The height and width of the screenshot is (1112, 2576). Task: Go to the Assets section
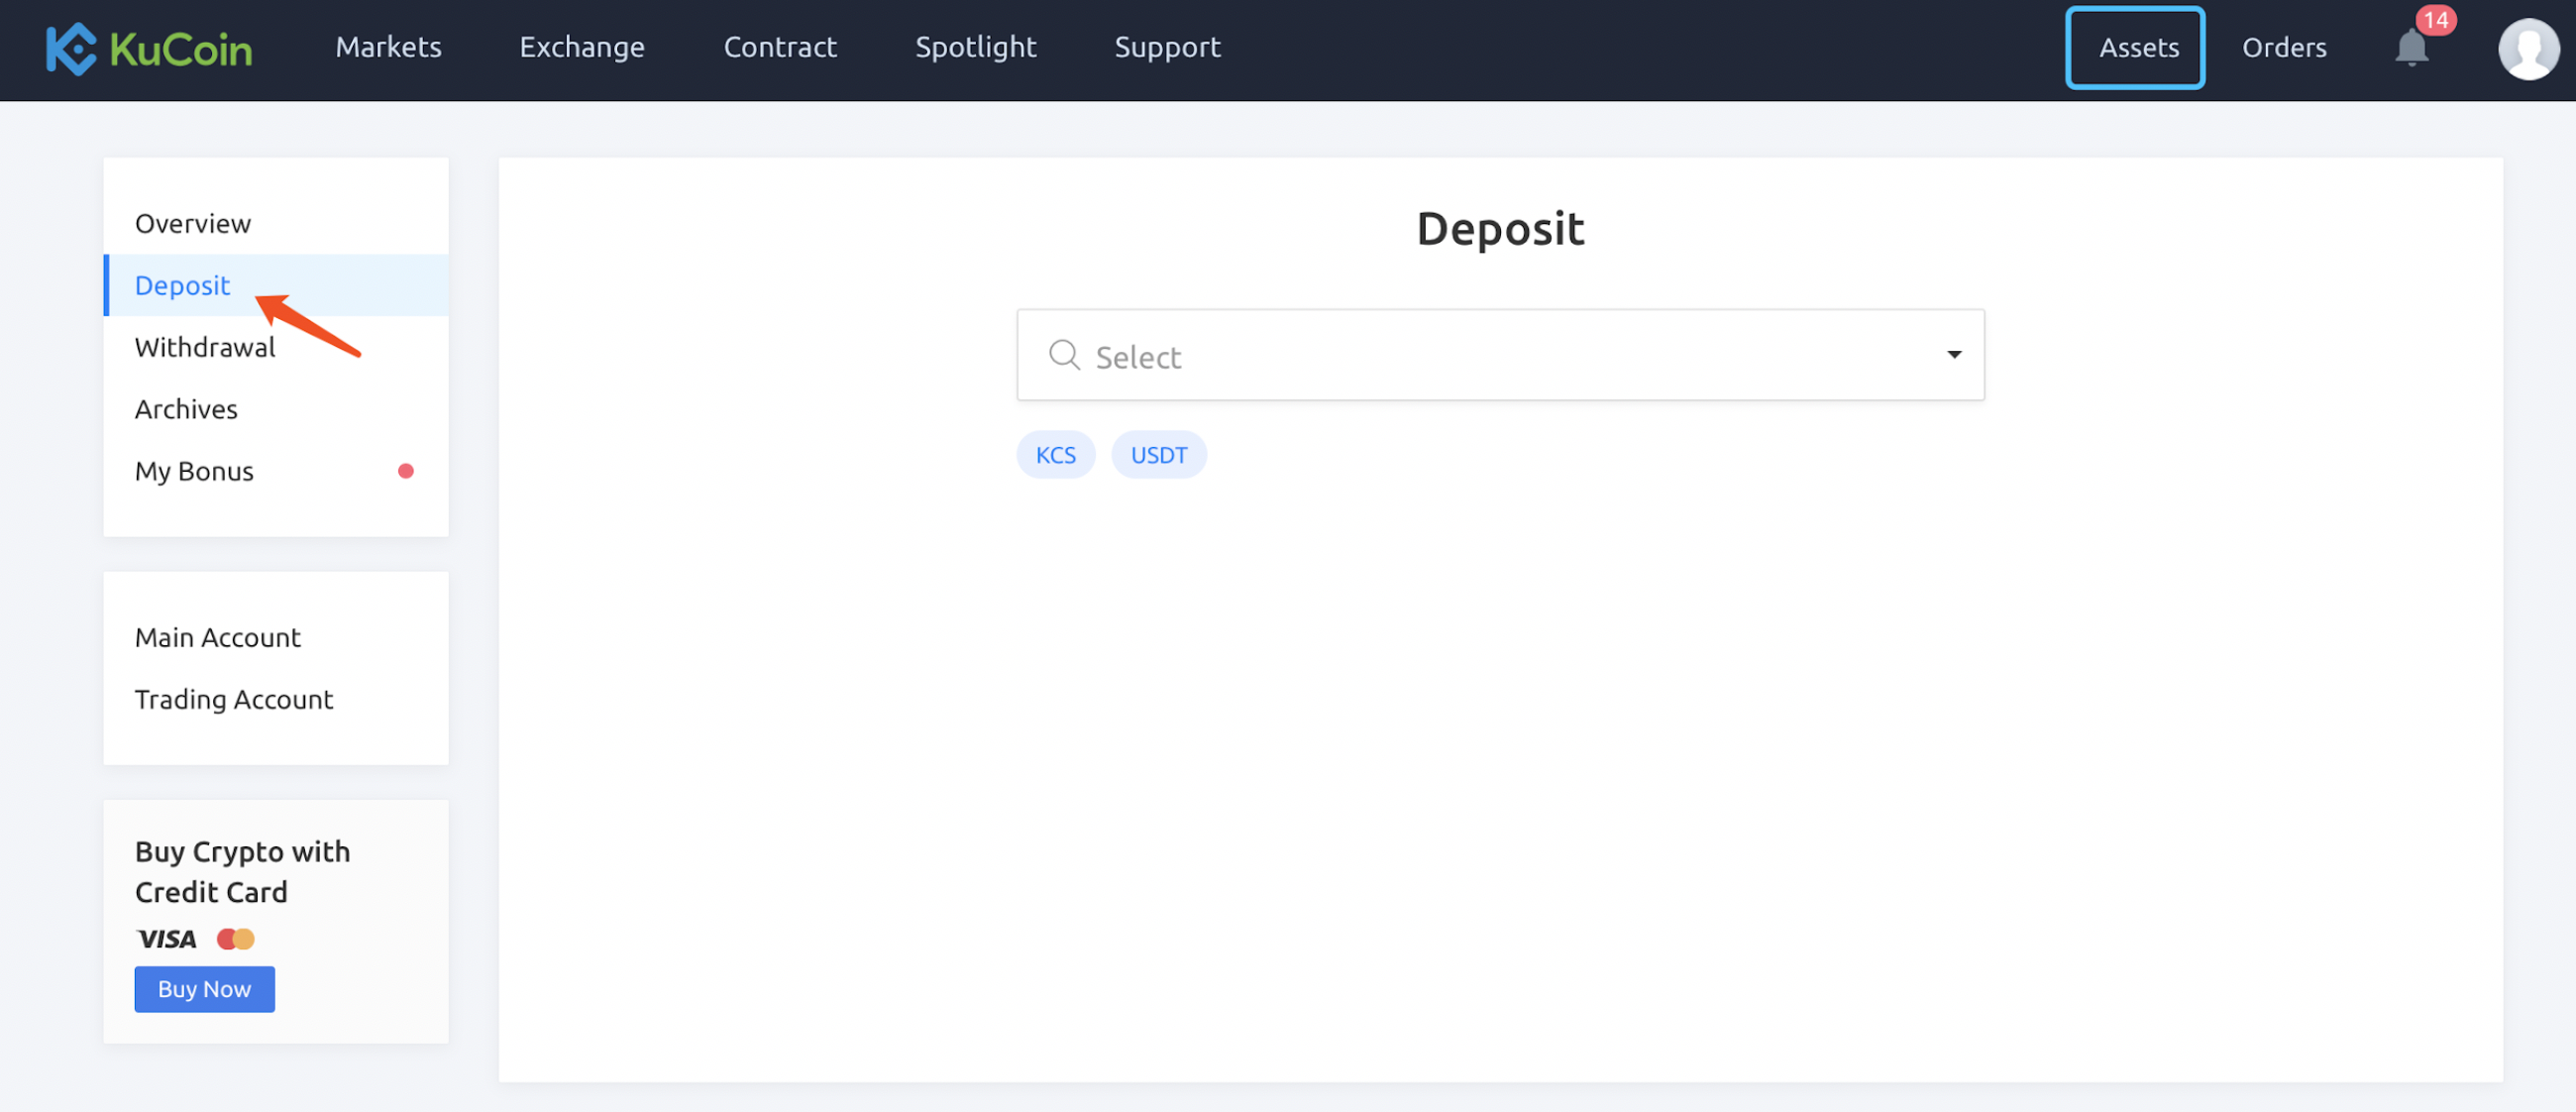click(x=2137, y=47)
